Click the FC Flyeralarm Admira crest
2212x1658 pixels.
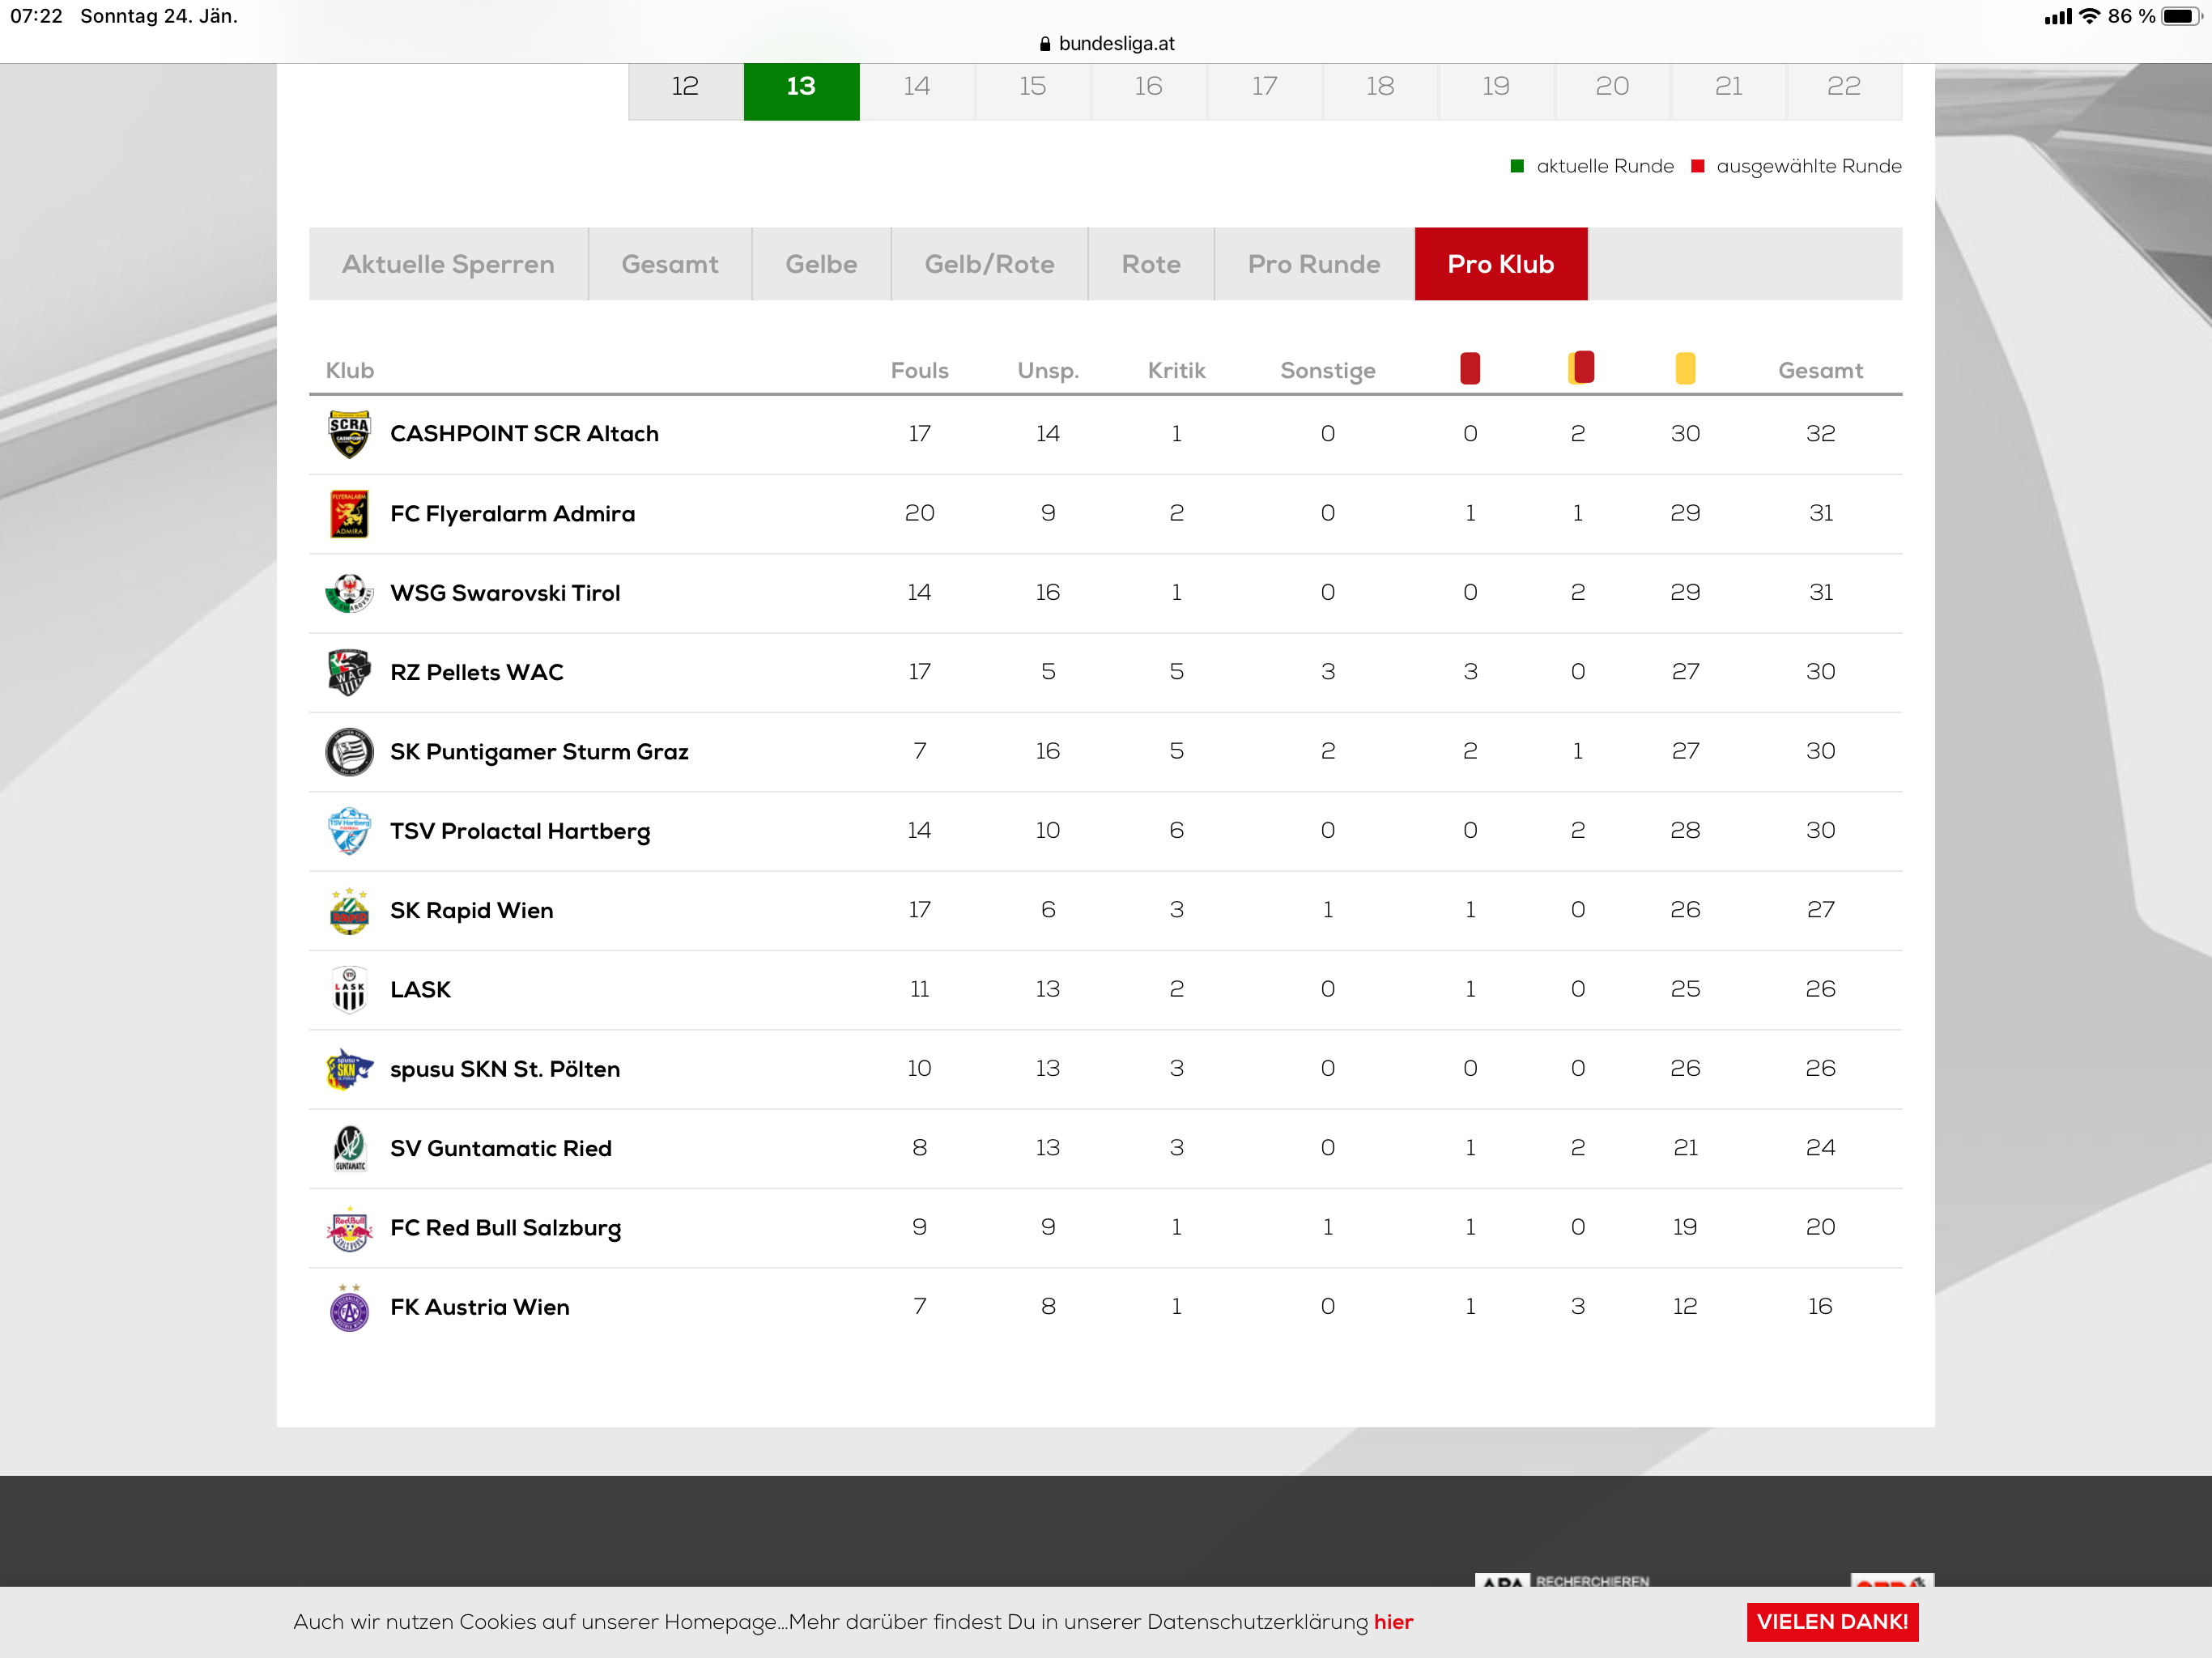[349, 513]
